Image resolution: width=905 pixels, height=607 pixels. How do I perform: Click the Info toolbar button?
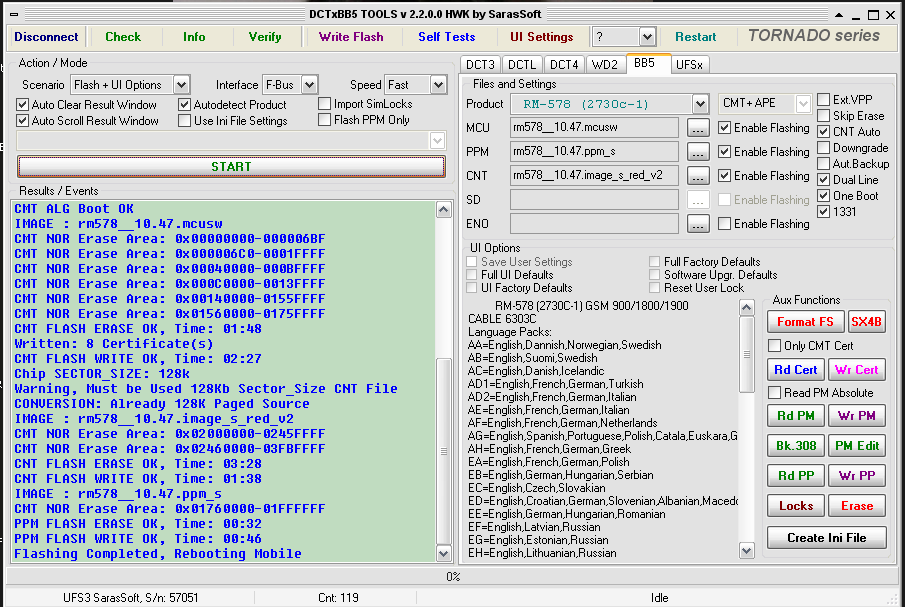(194, 37)
